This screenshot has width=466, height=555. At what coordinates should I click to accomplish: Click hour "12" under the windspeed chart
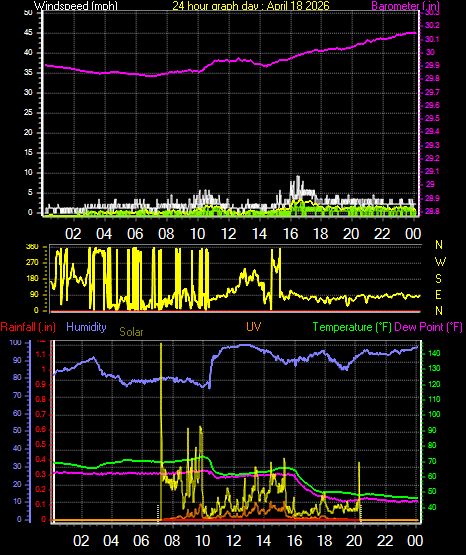click(228, 234)
